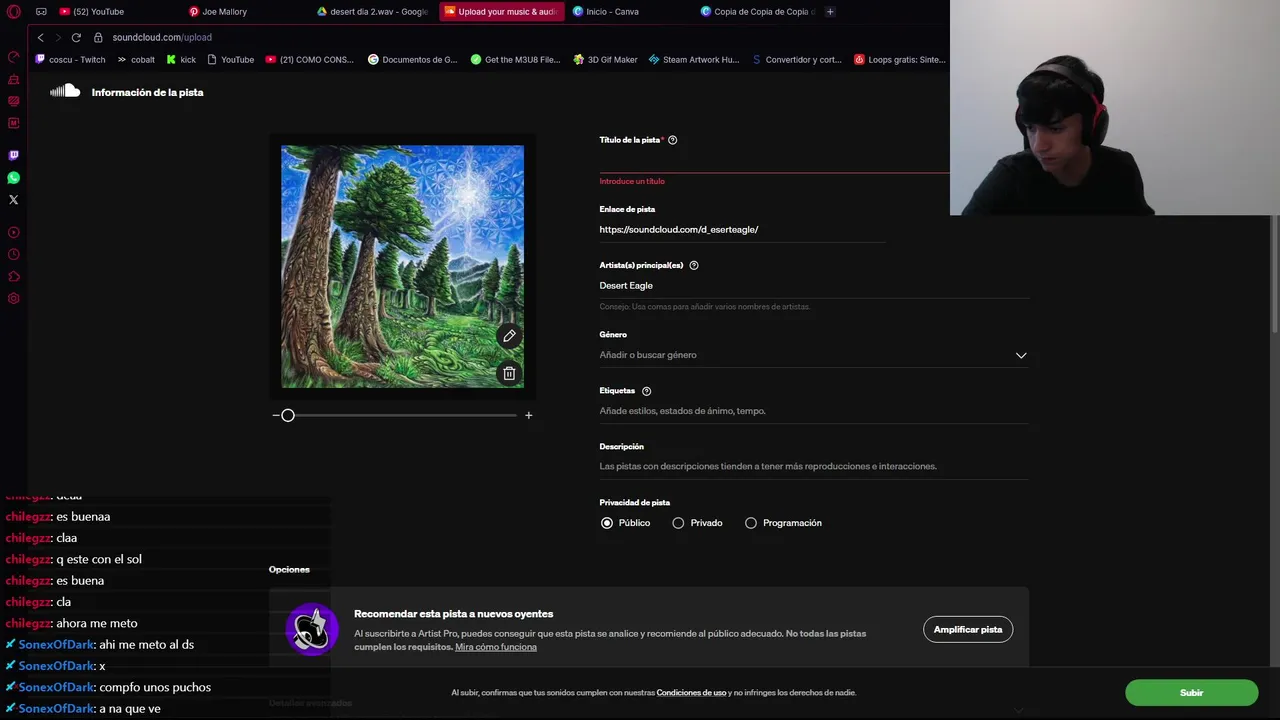Click the artwork zoom slider handle

(x=288, y=415)
